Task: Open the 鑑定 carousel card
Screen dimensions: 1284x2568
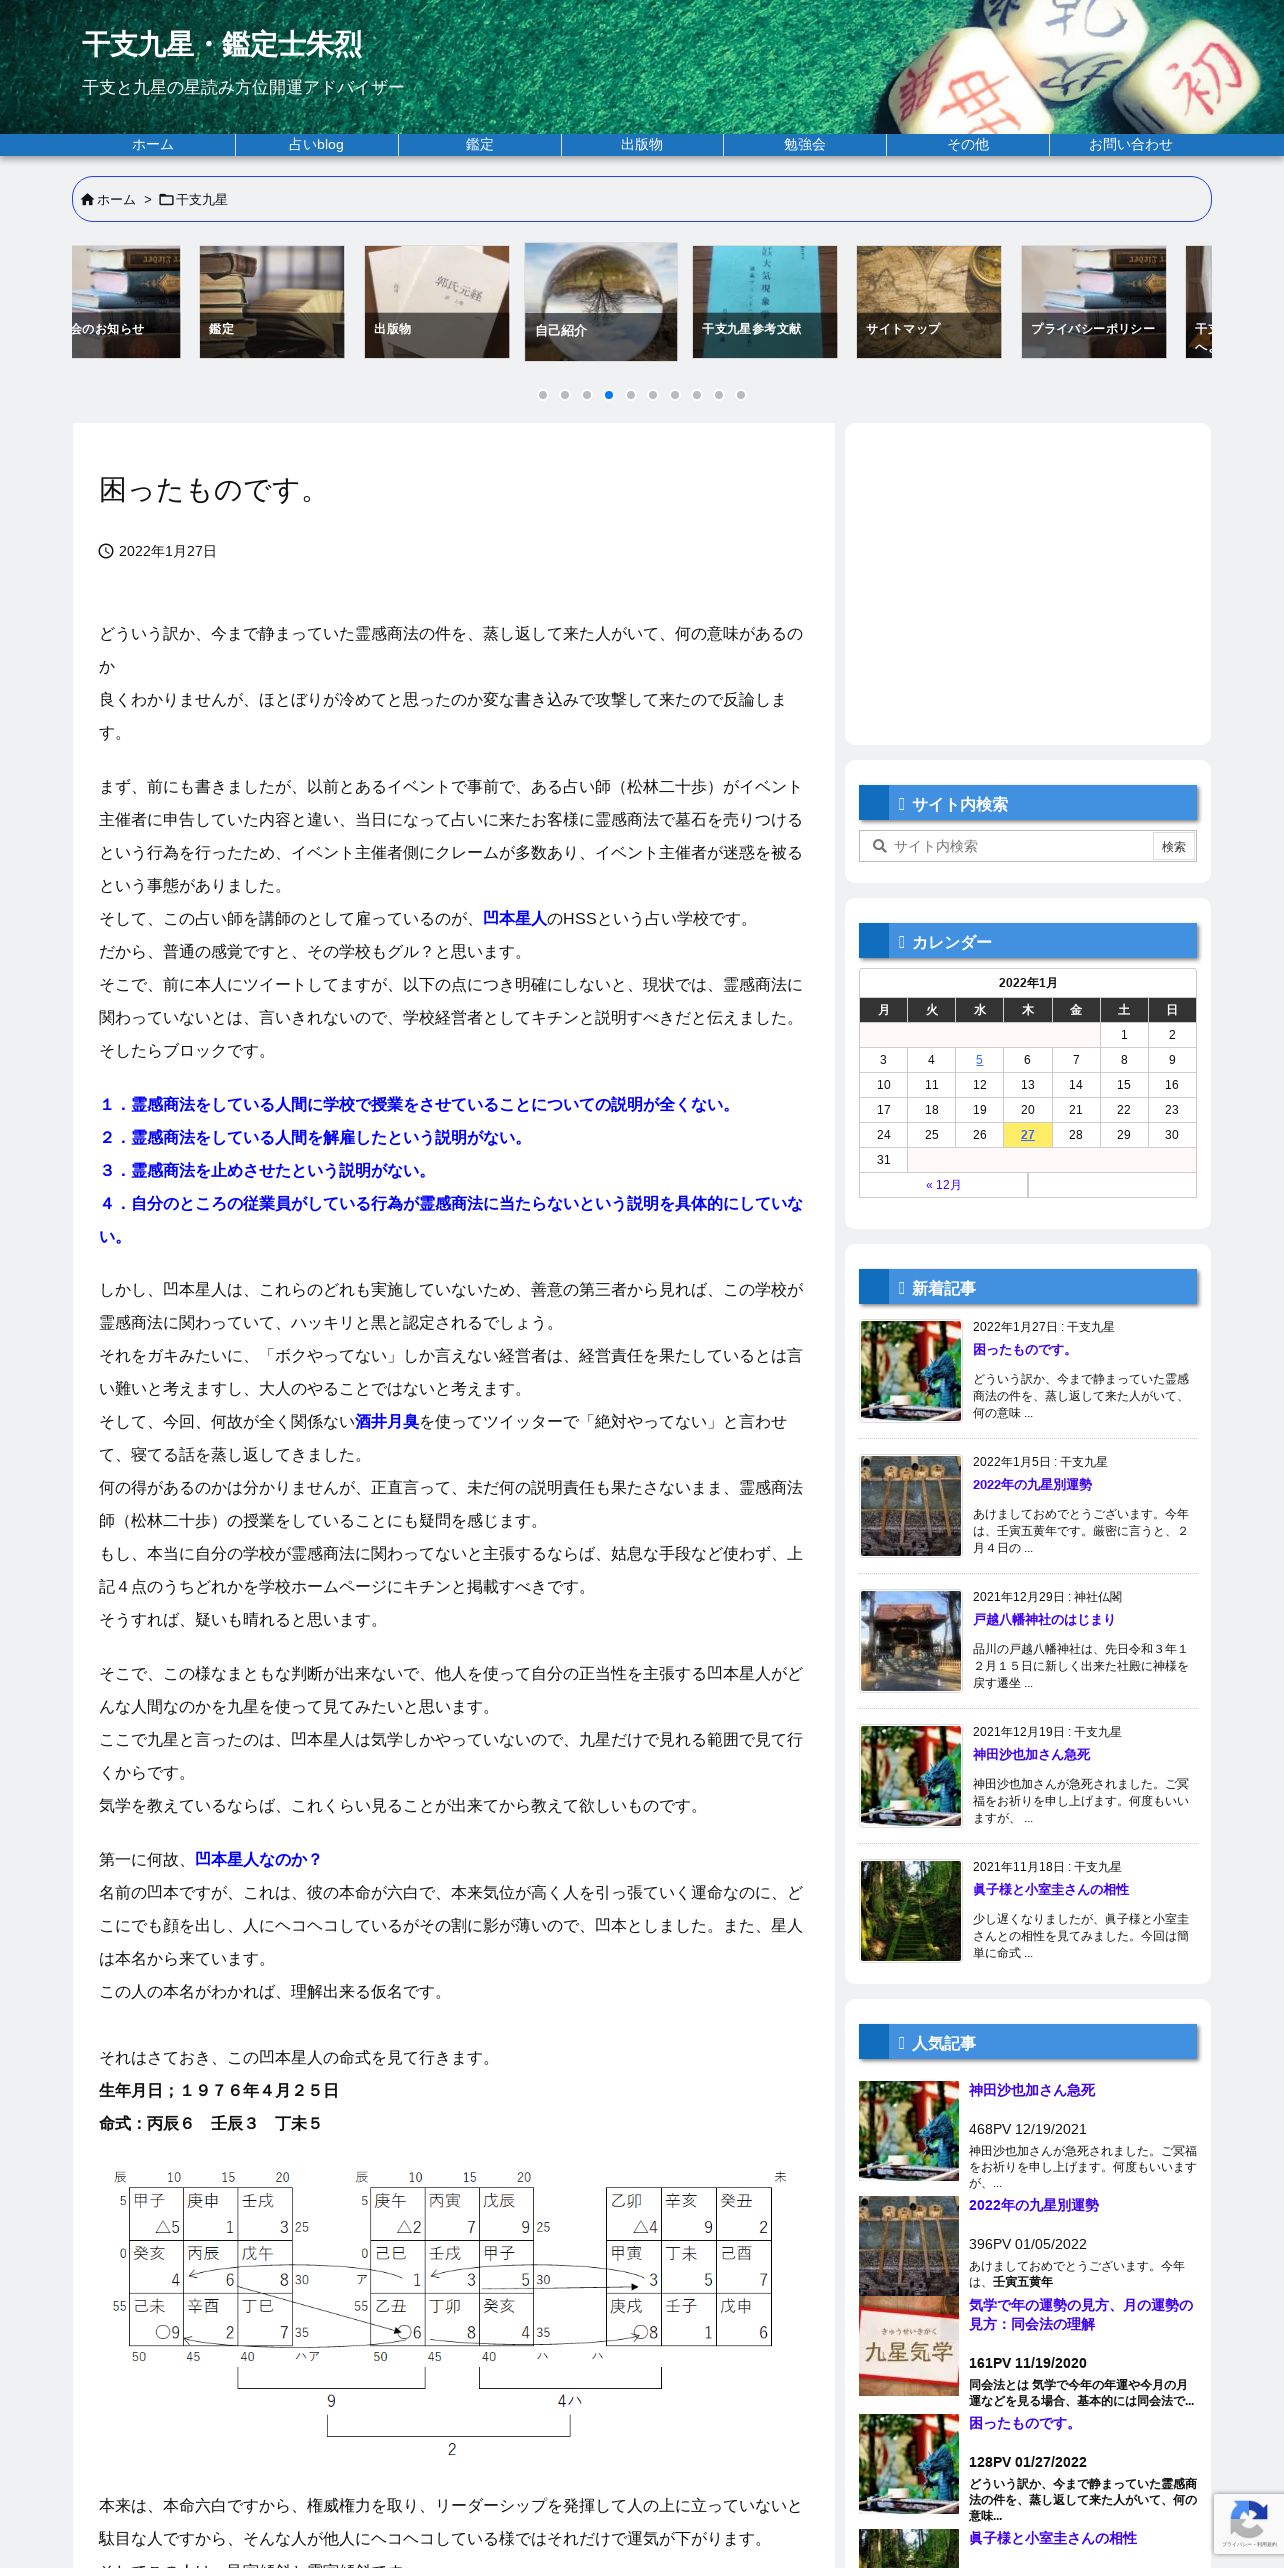Action: [272, 302]
